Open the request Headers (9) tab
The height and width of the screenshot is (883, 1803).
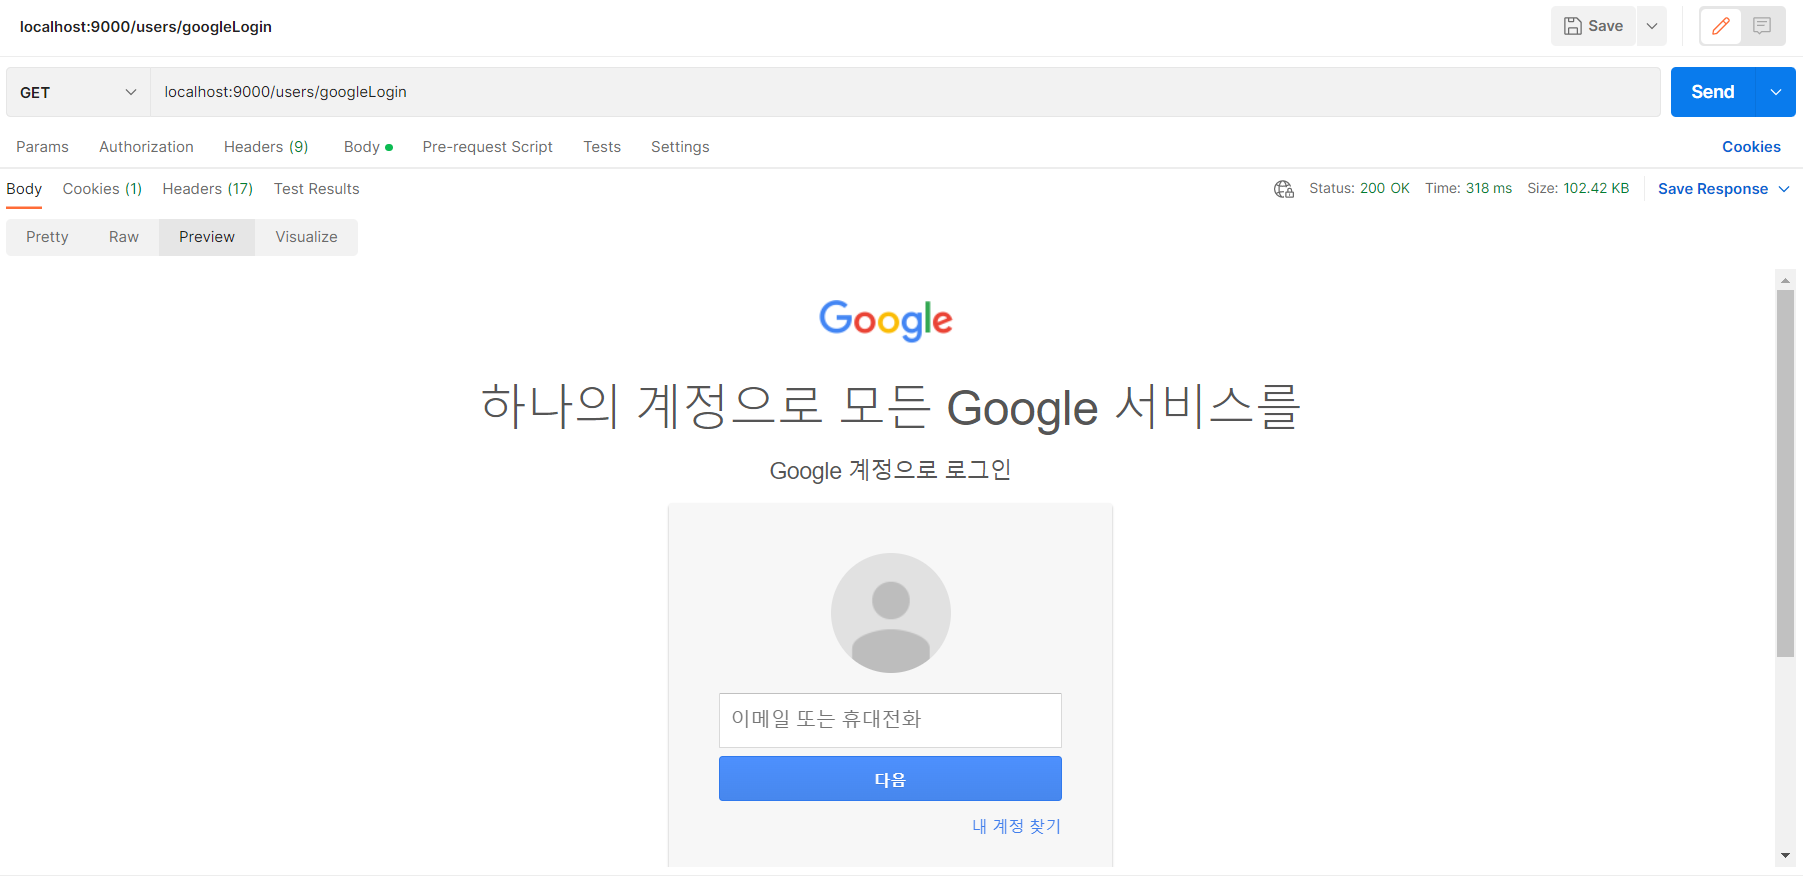click(x=266, y=147)
